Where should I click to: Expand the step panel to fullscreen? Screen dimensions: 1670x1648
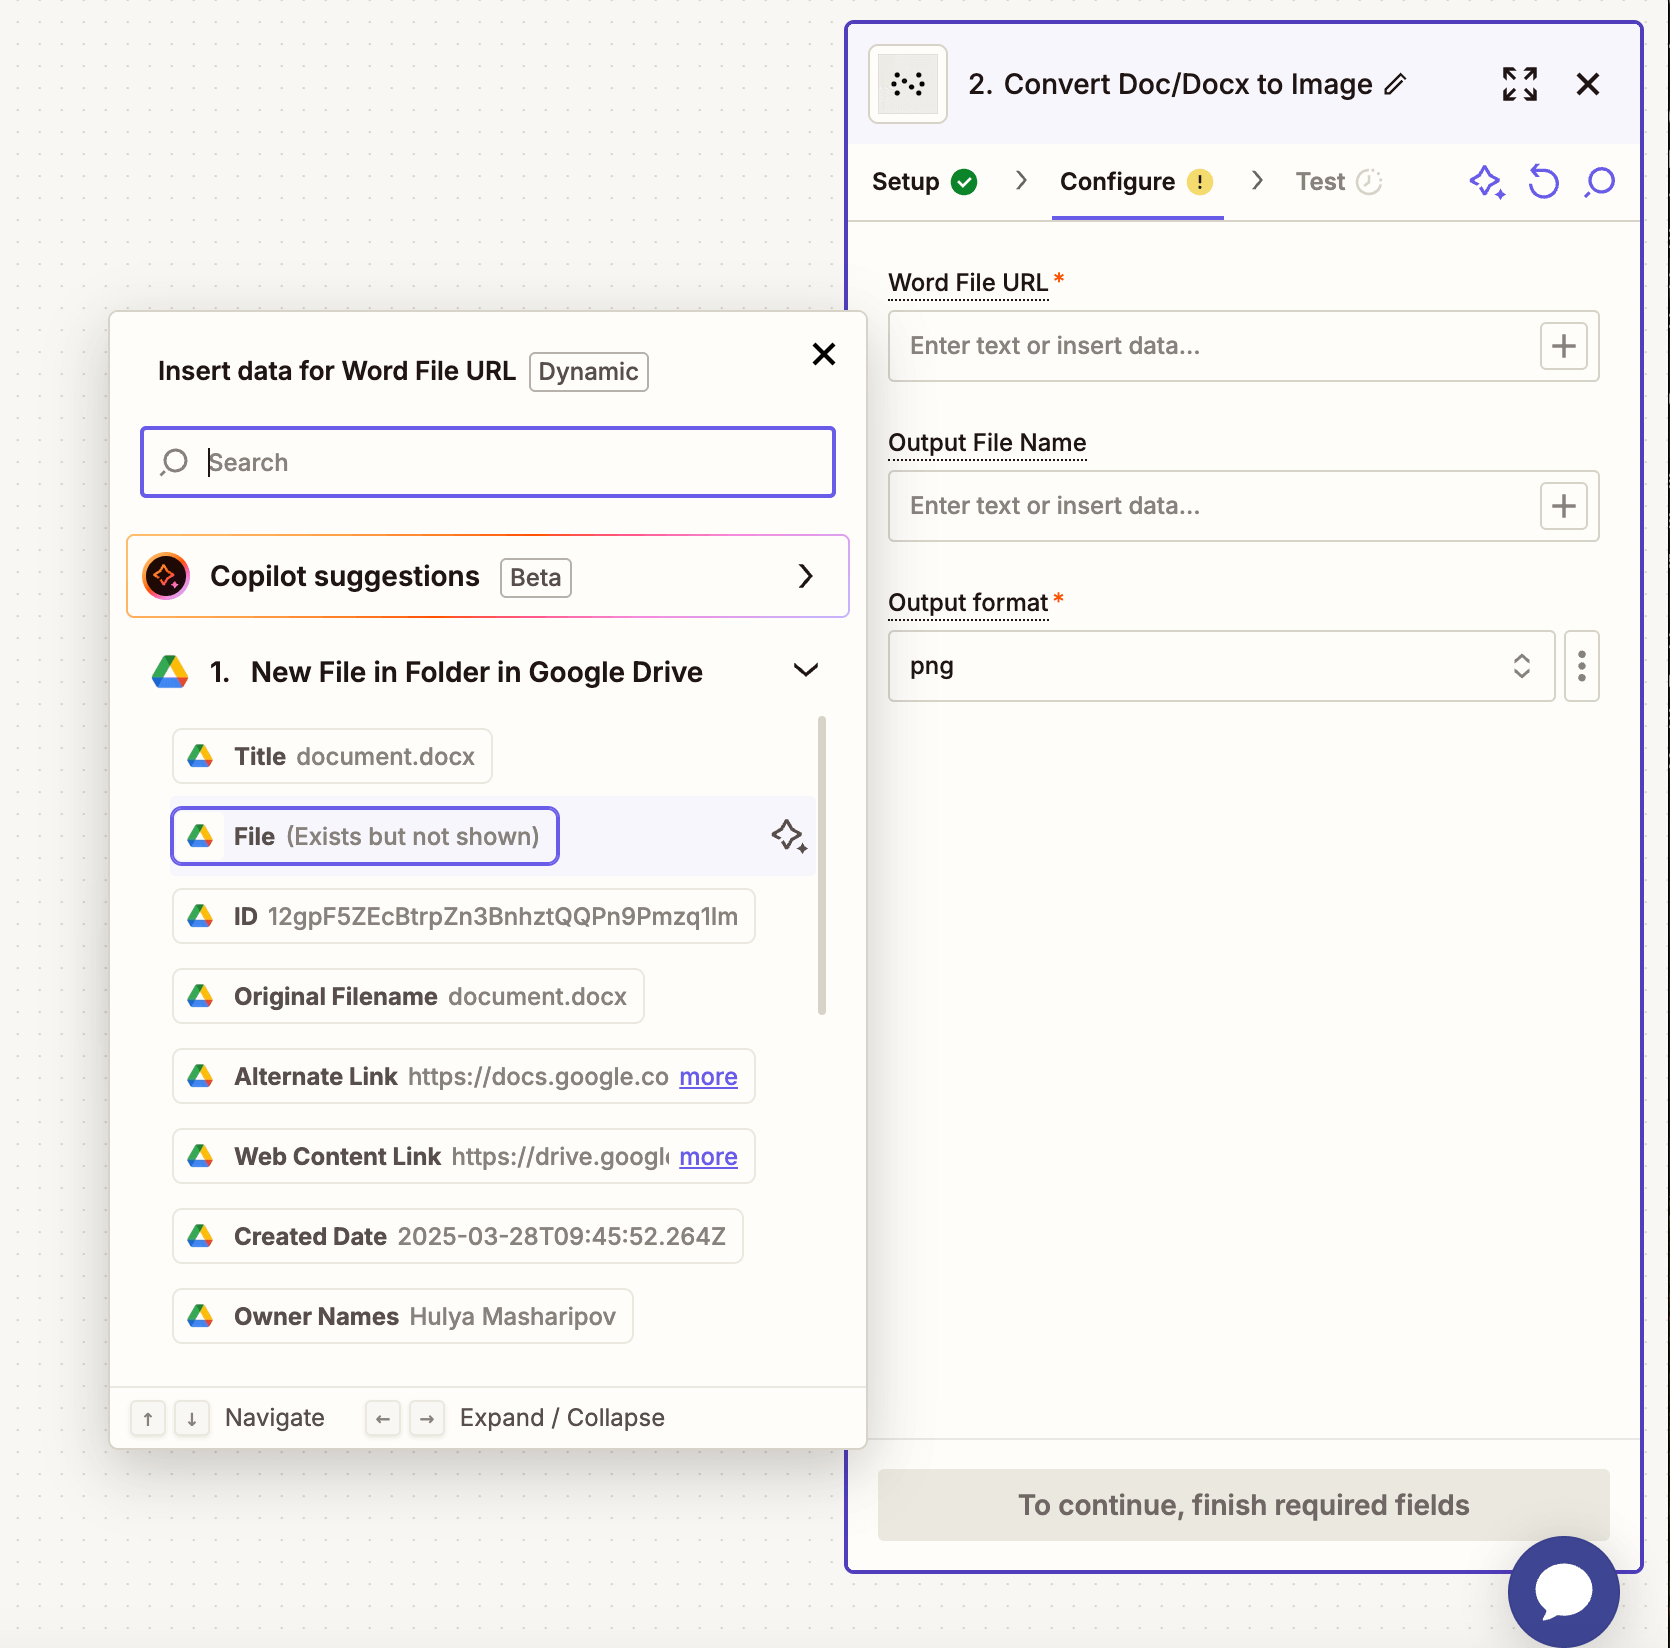click(1519, 84)
